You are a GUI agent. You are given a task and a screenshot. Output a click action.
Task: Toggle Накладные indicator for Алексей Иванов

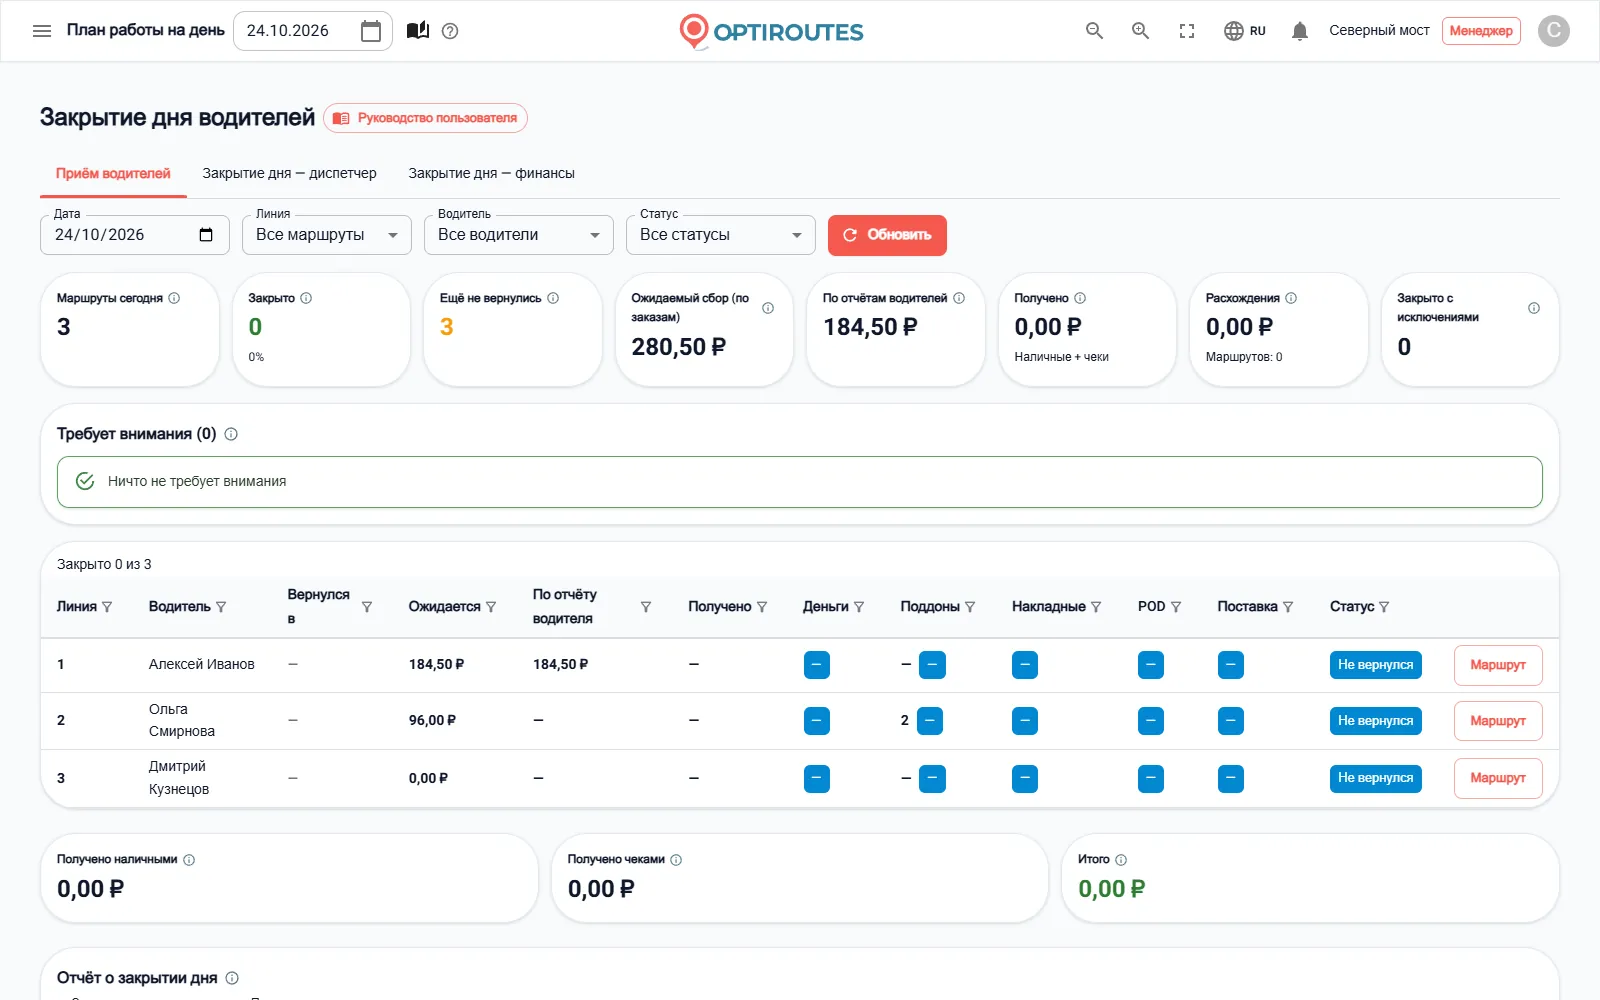click(x=1025, y=665)
